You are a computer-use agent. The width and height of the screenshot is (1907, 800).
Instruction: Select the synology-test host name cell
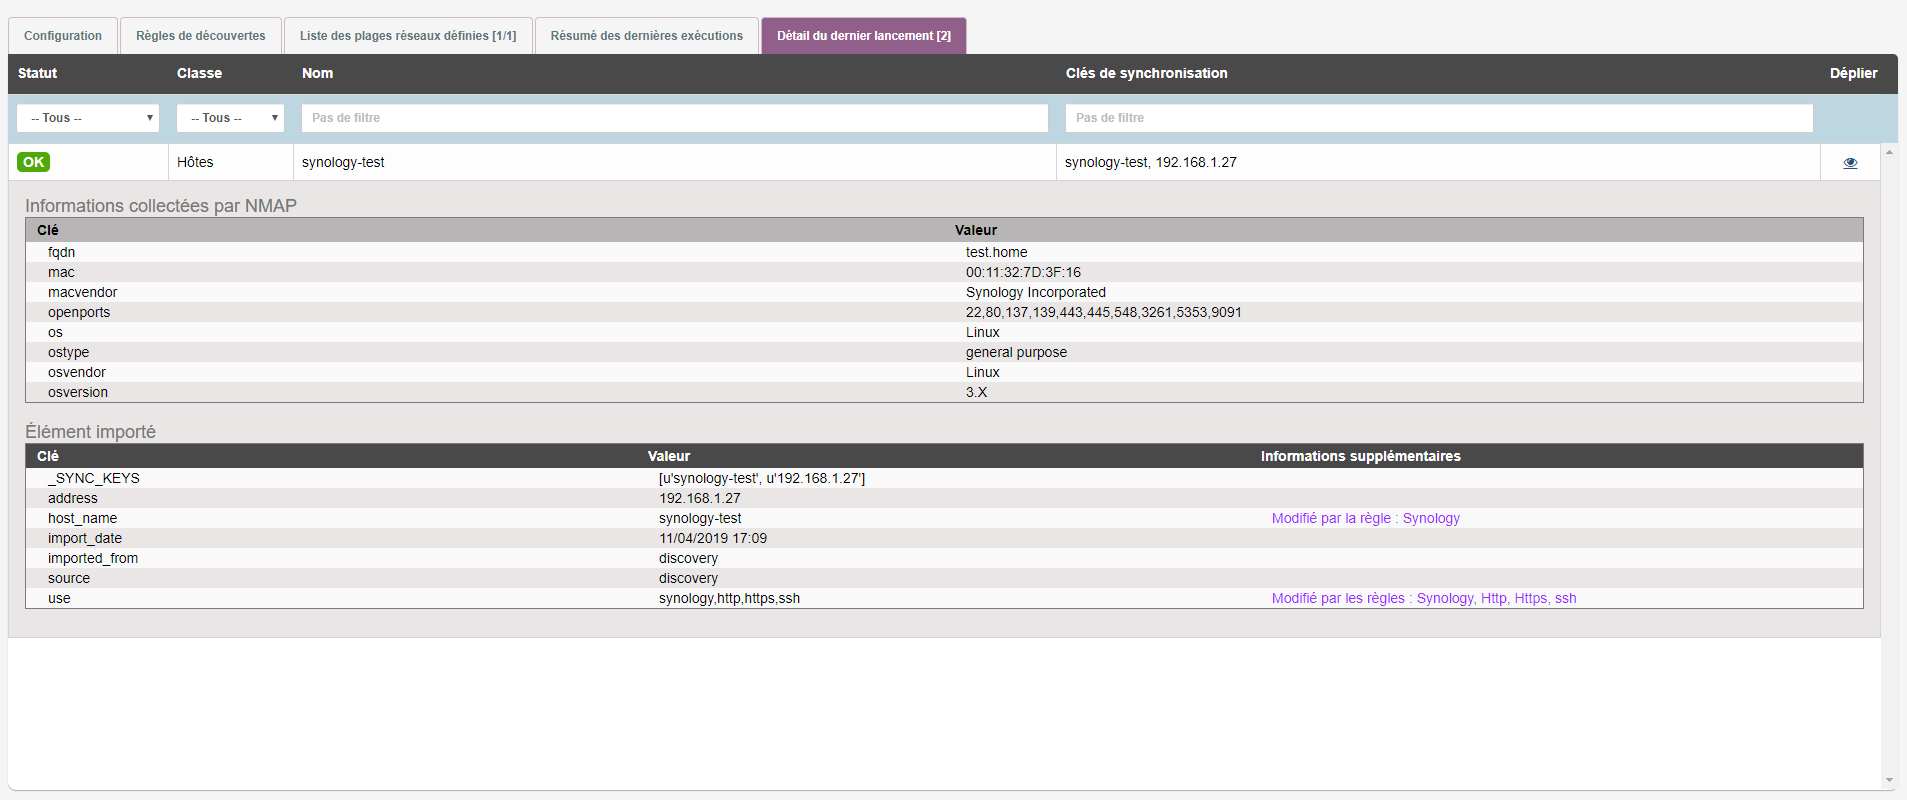point(343,162)
